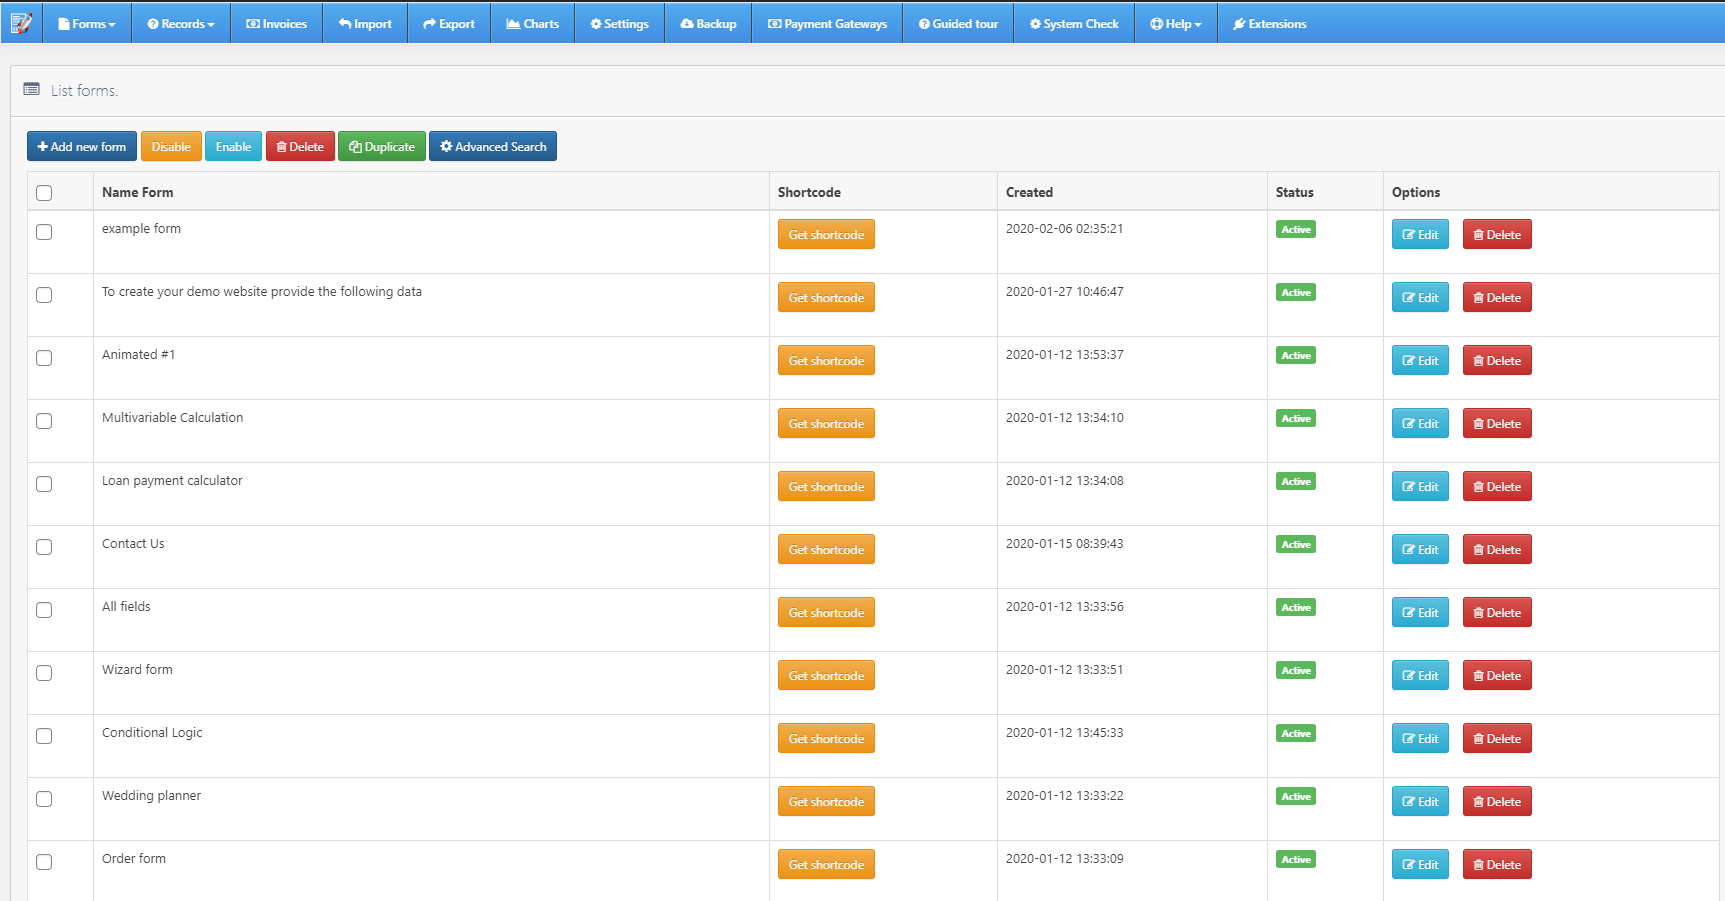Open the Help dropdown
The image size is (1725, 901).
(1176, 23)
